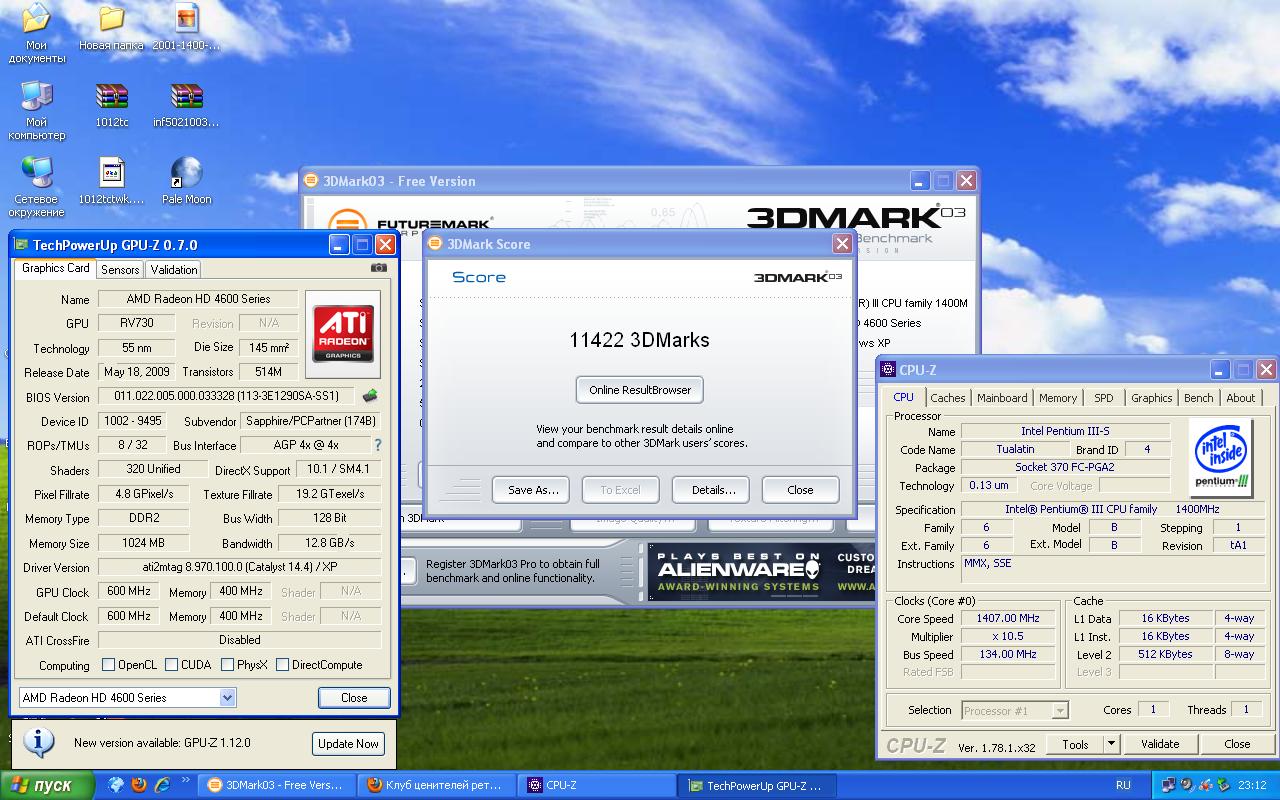
Task: Click the Firefox quick launch icon
Action: point(139,785)
